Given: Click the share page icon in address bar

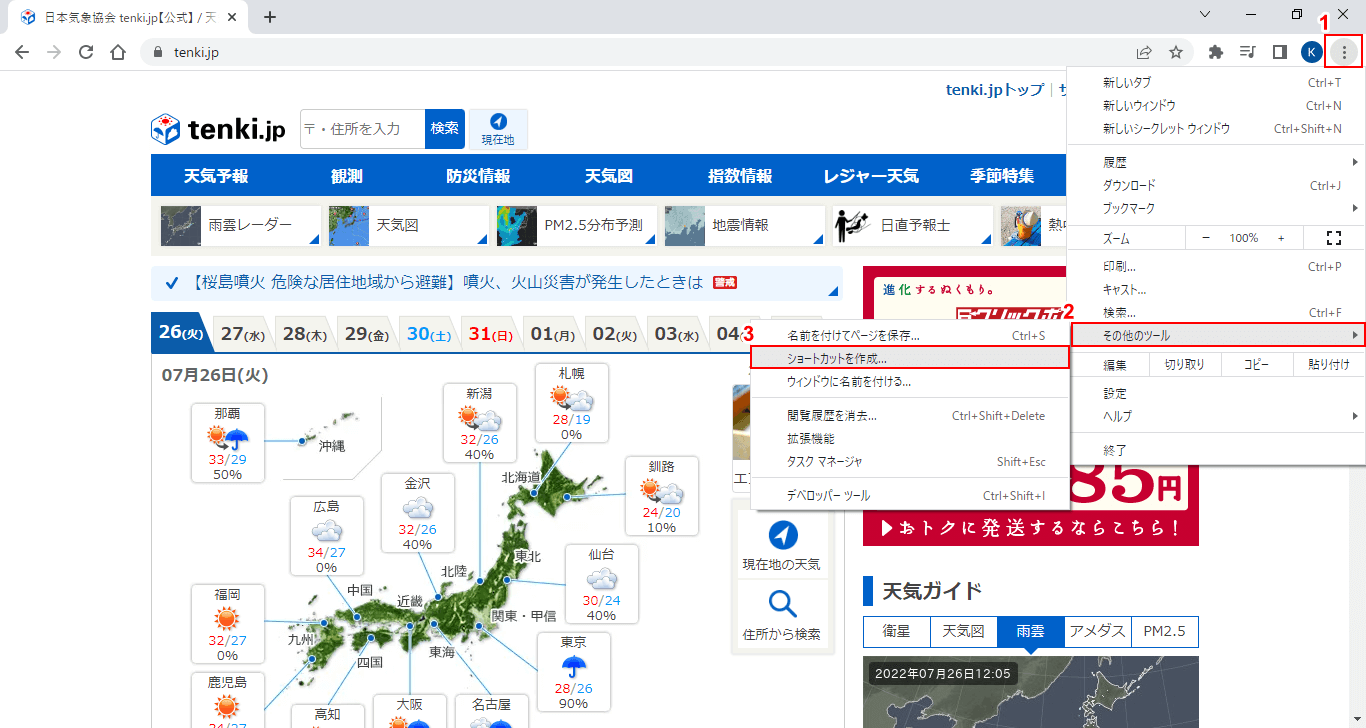Looking at the screenshot, I should (1144, 52).
